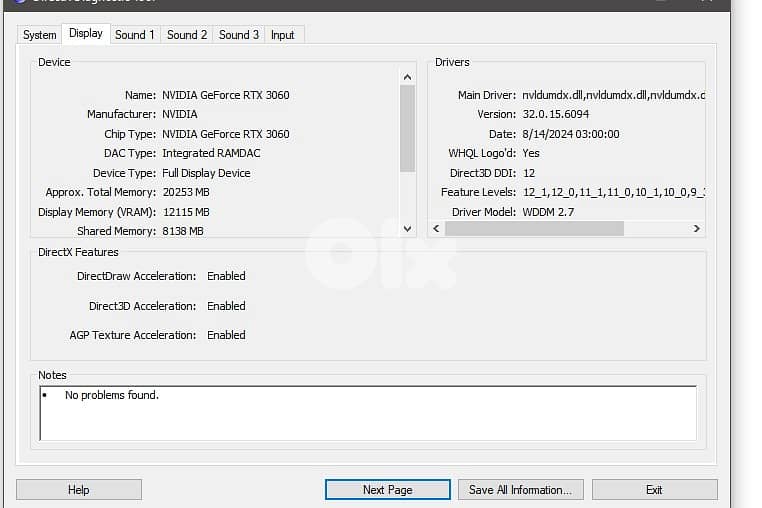The height and width of the screenshot is (508, 762).
Task: Click the driver version 32.0.15.6094
Action: [555, 114]
